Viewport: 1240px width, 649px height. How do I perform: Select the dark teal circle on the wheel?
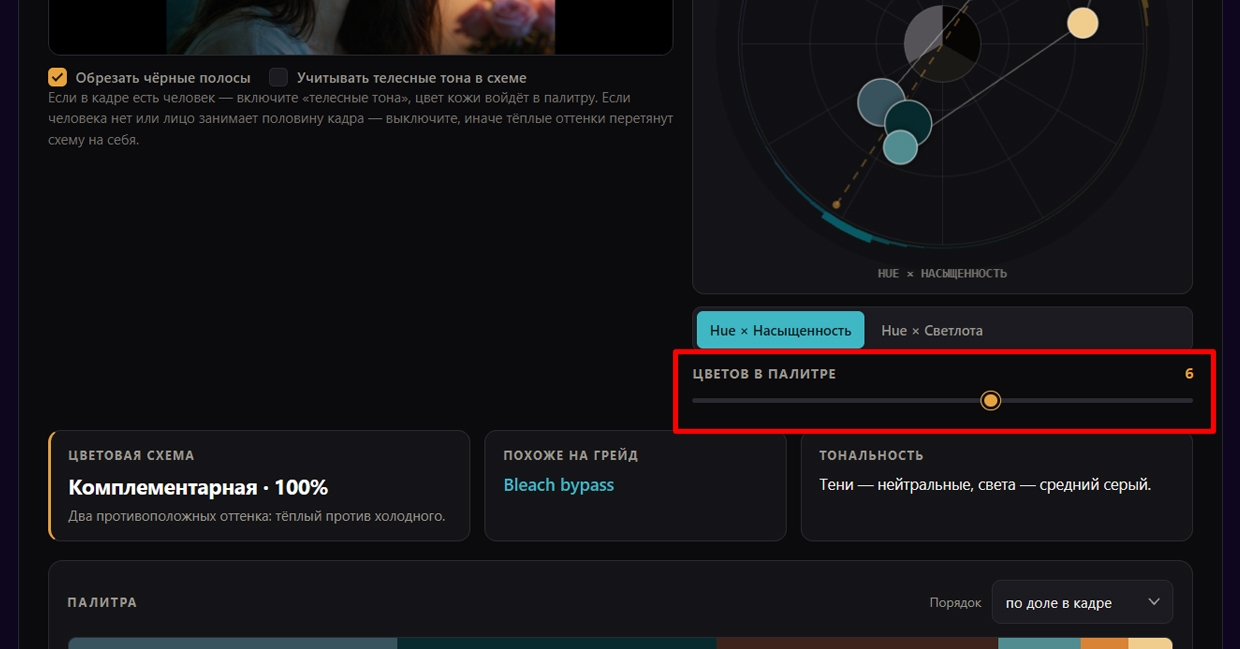(x=908, y=124)
